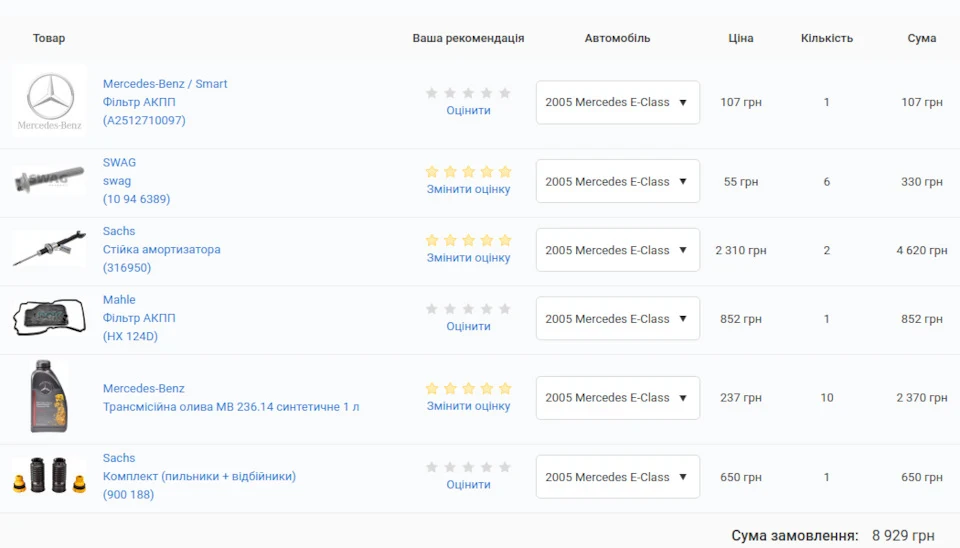Rate Sachs Комплект four stars
This screenshot has height=548, width=960.
487,467
